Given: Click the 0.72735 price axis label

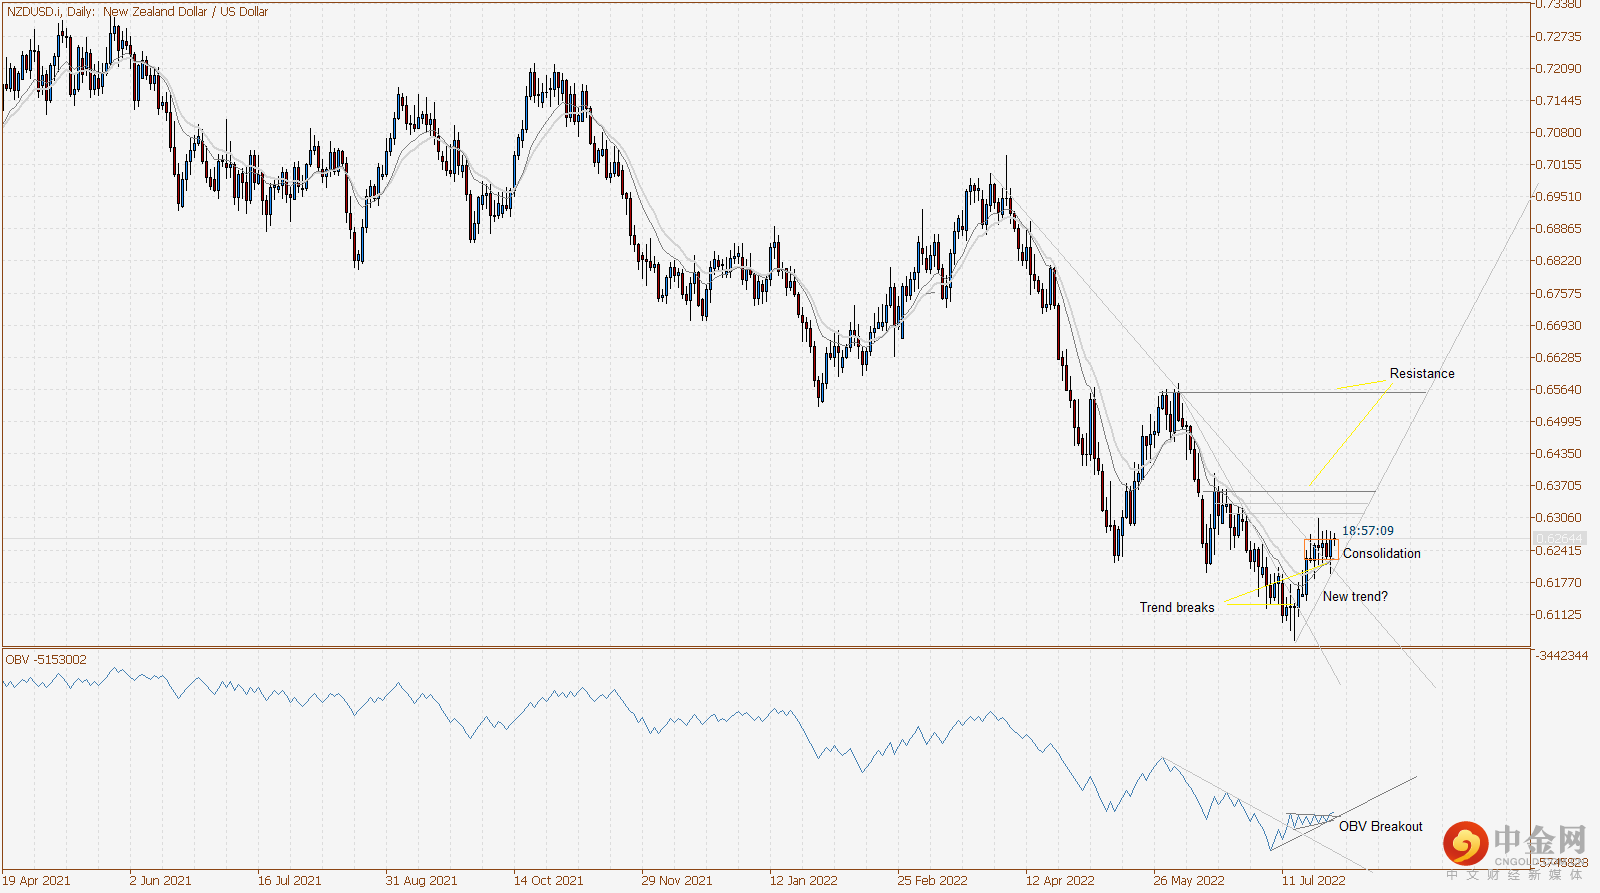Looking at the screenshot, I should 1558,37.
